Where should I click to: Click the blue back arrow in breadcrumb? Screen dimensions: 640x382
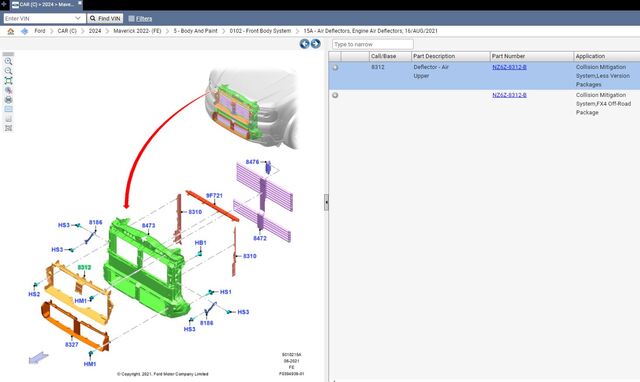pos(24,31)
